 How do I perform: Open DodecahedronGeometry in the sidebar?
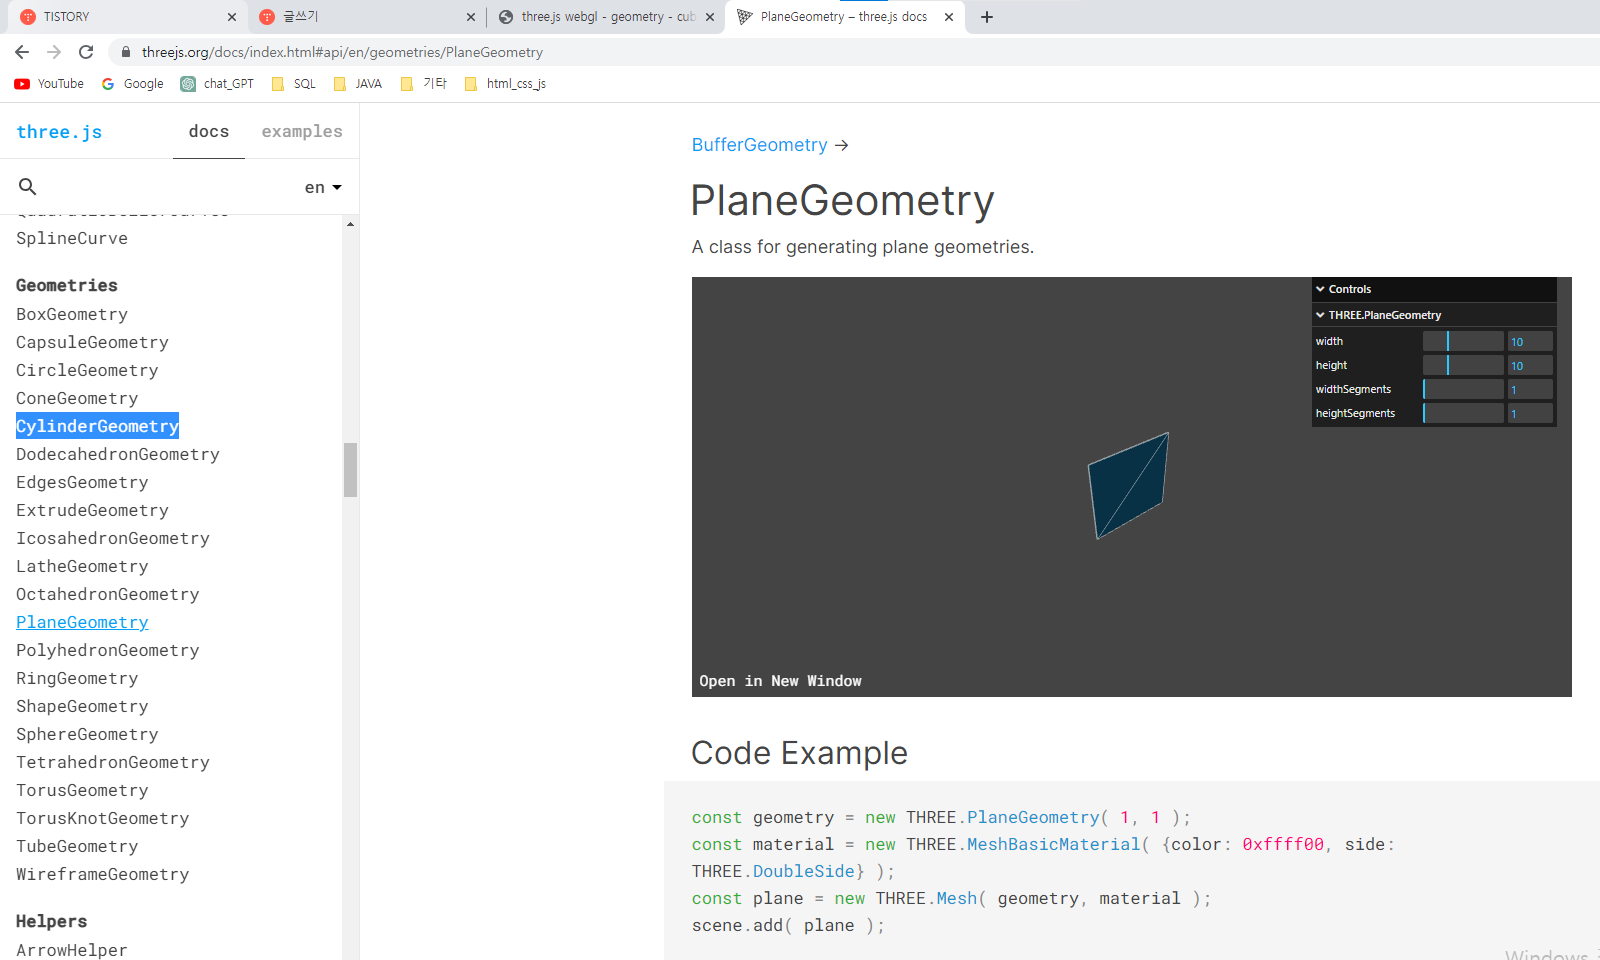click(118, 454)
